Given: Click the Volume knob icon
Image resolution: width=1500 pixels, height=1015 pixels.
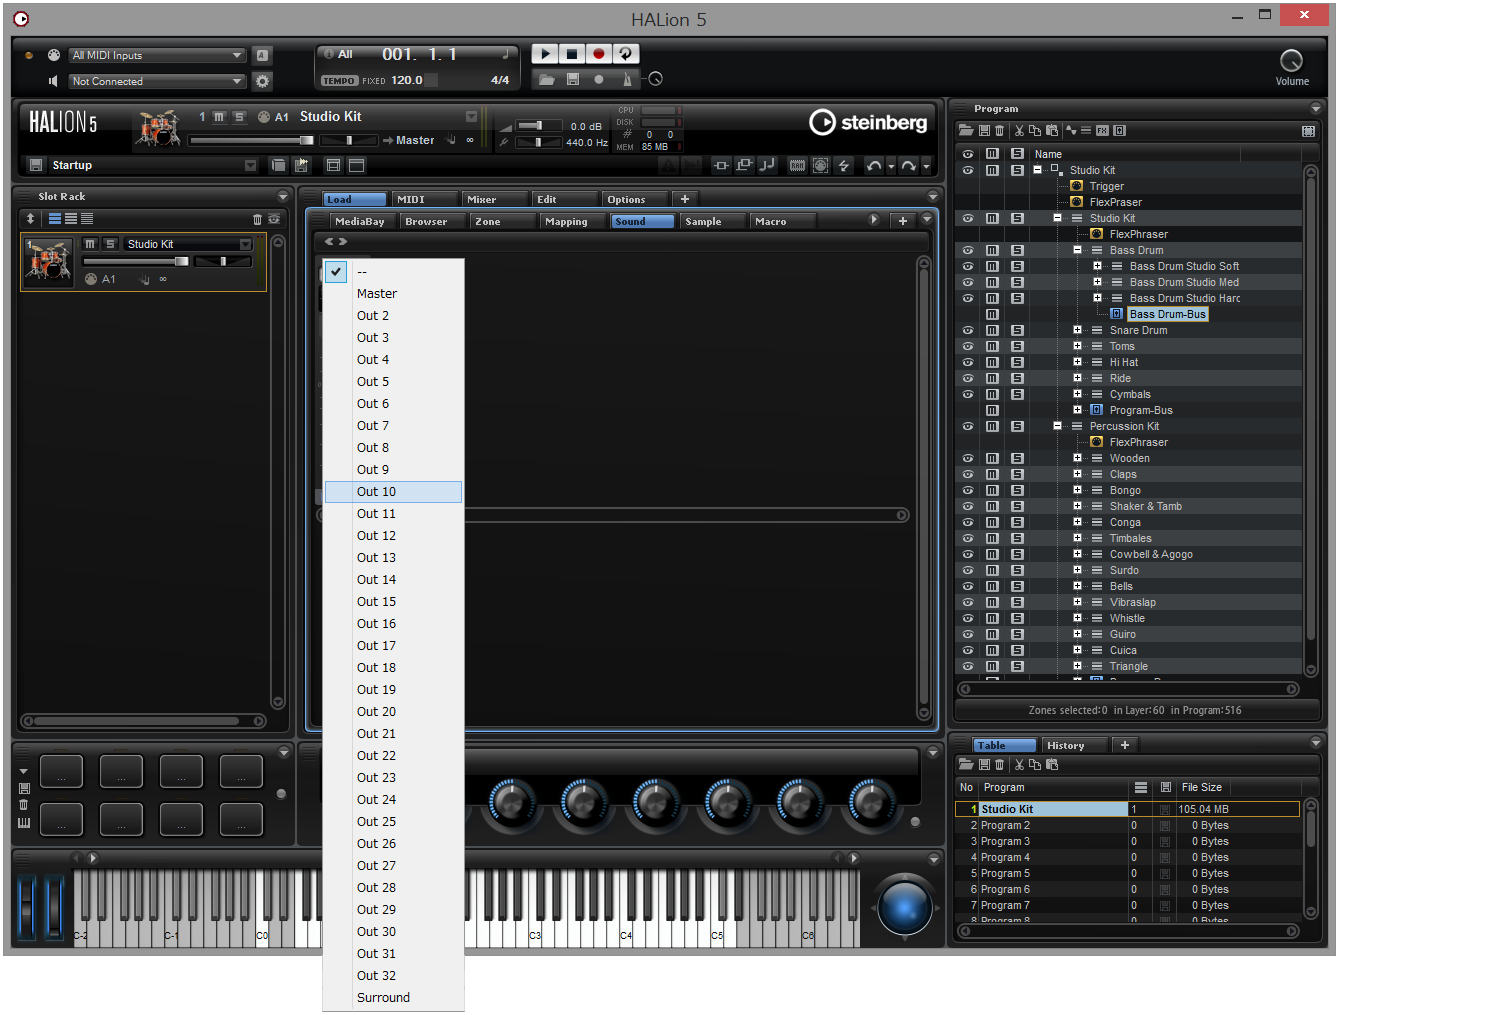Looking at the screenshot, I should [x=1291, y=61].
